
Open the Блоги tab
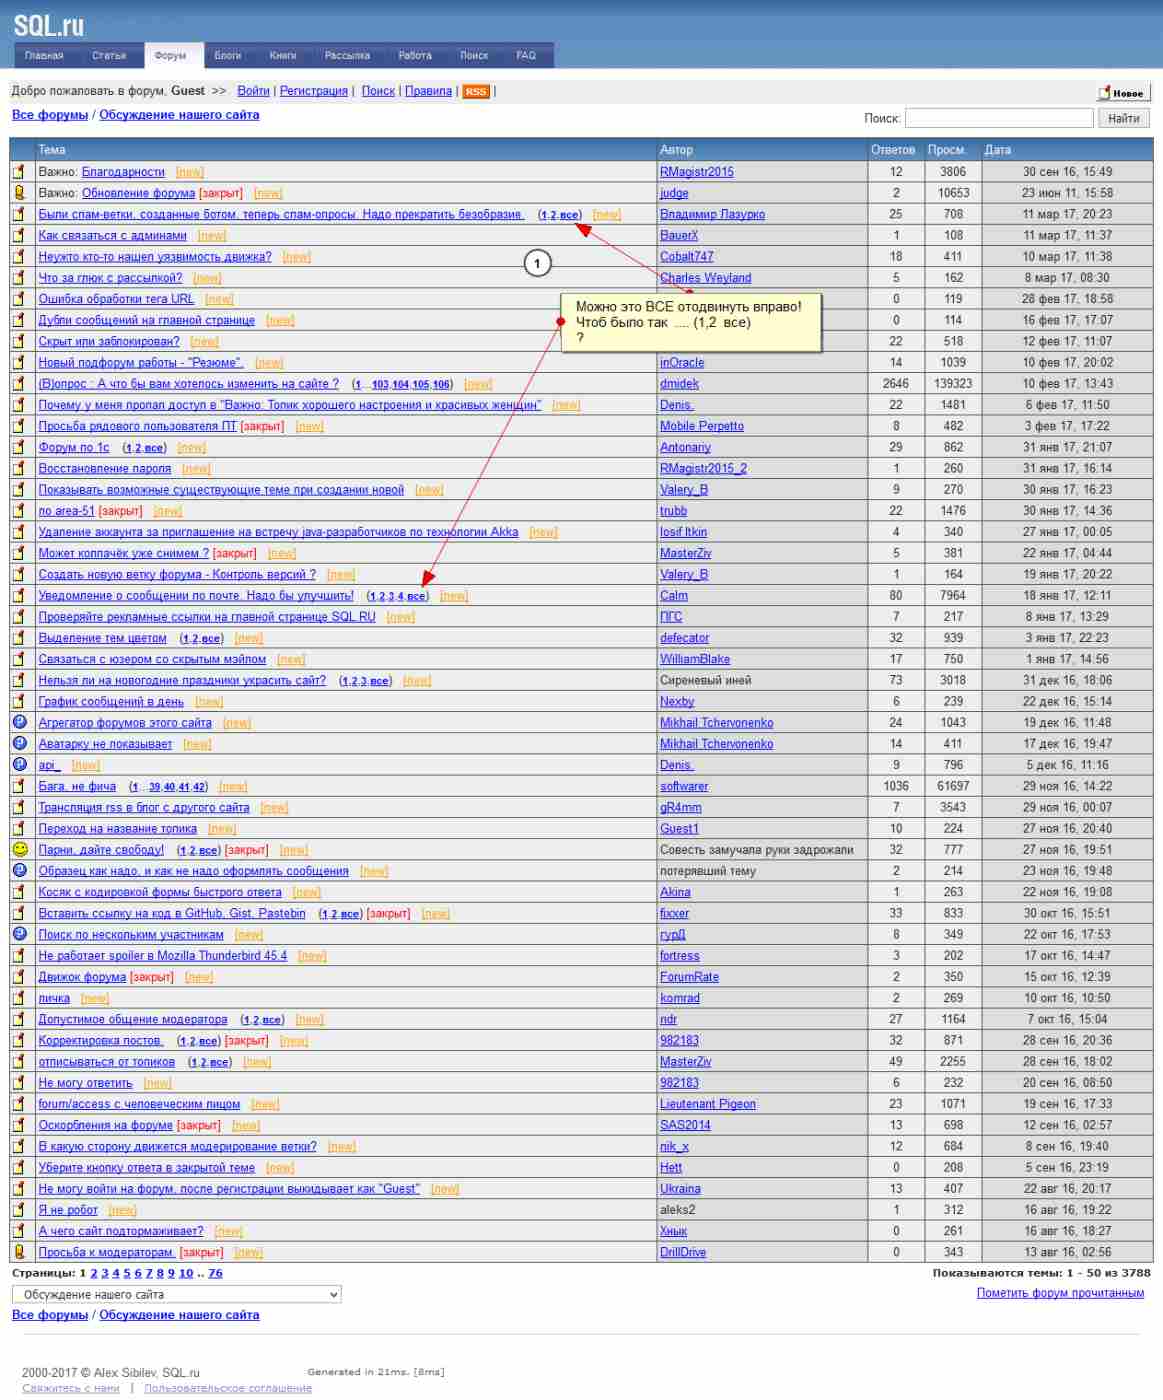point(228,56)
